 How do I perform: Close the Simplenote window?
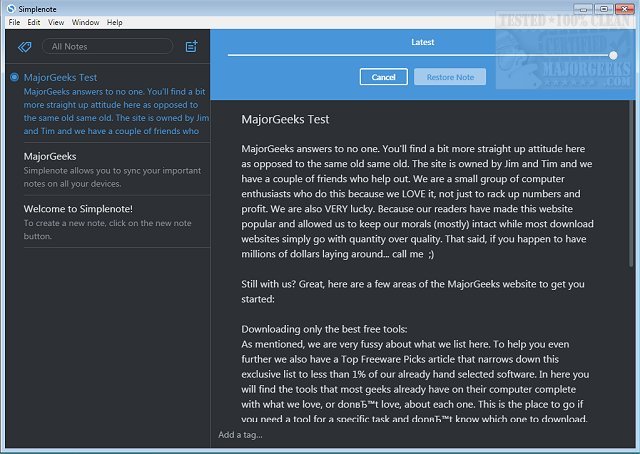click(624, 9)
